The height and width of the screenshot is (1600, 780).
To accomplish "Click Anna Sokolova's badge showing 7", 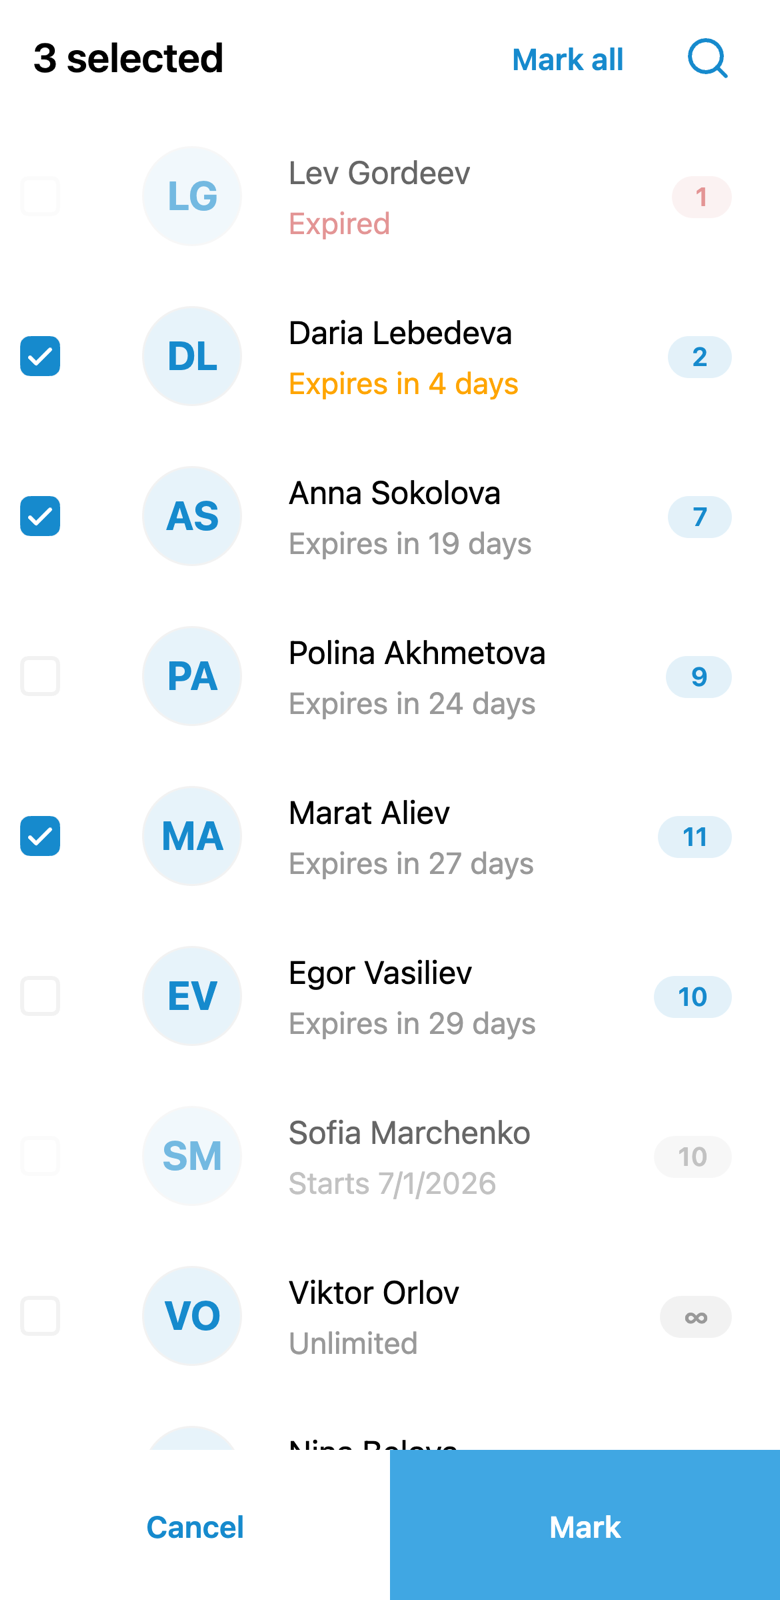I will coord(700,517).
